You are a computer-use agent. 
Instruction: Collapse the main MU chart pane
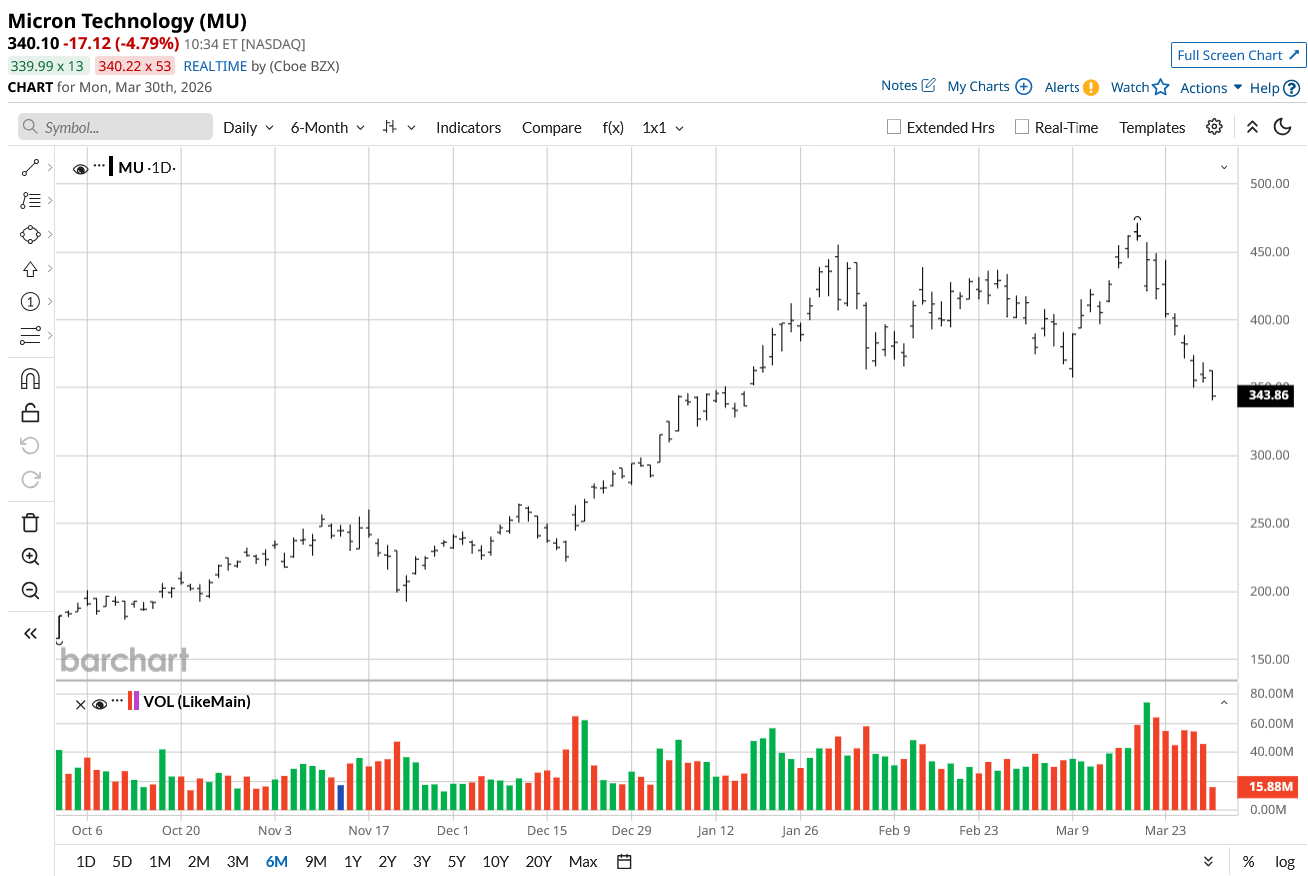[1223, 167]
